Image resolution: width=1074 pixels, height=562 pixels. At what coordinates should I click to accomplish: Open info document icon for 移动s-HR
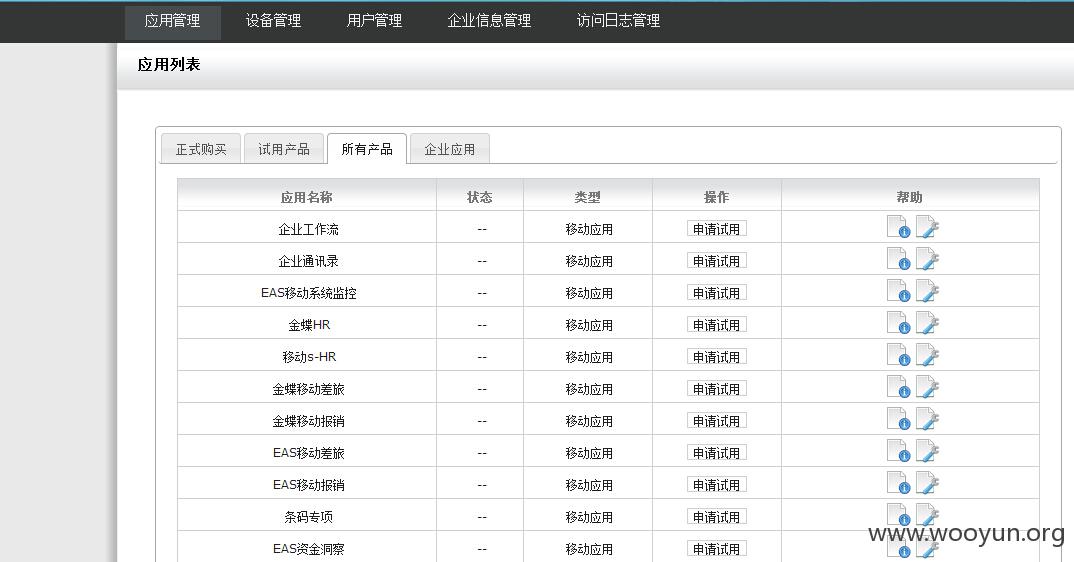coord(898,355)
